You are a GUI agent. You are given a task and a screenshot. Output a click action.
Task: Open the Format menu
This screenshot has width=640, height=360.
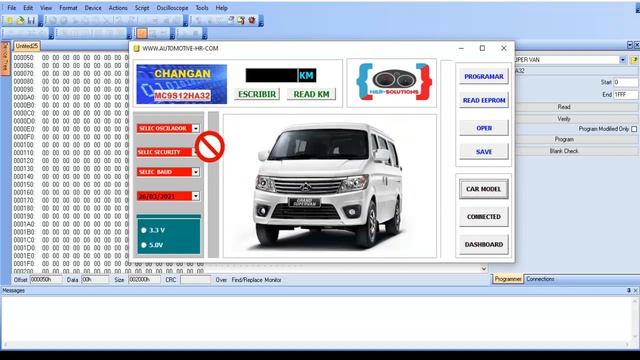pos(68,8)
